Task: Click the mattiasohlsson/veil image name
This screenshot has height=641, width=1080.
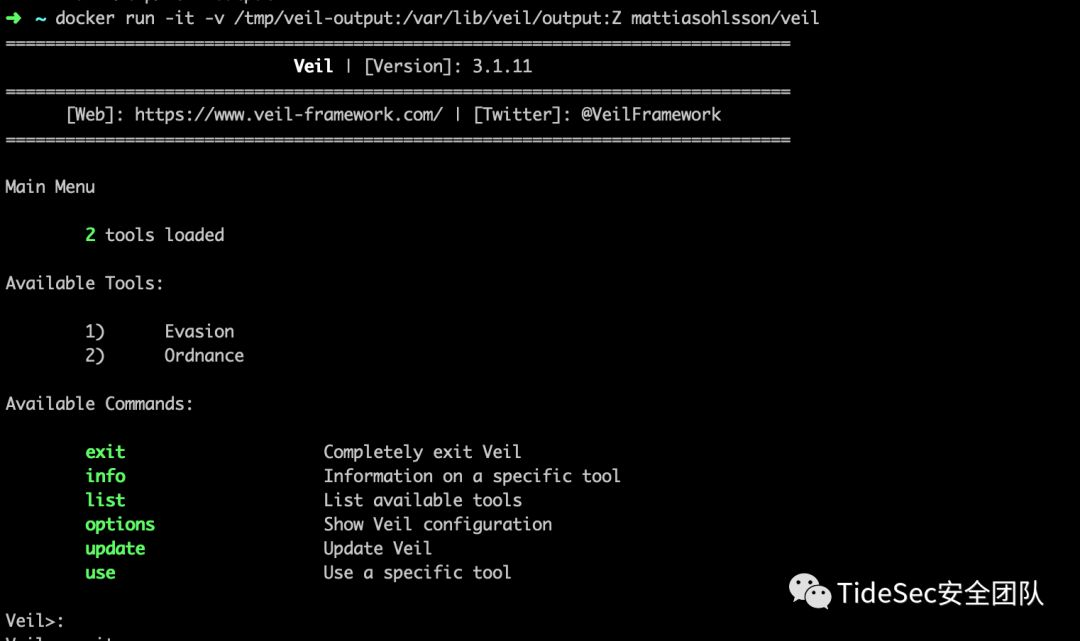Action: coord(725,18)
